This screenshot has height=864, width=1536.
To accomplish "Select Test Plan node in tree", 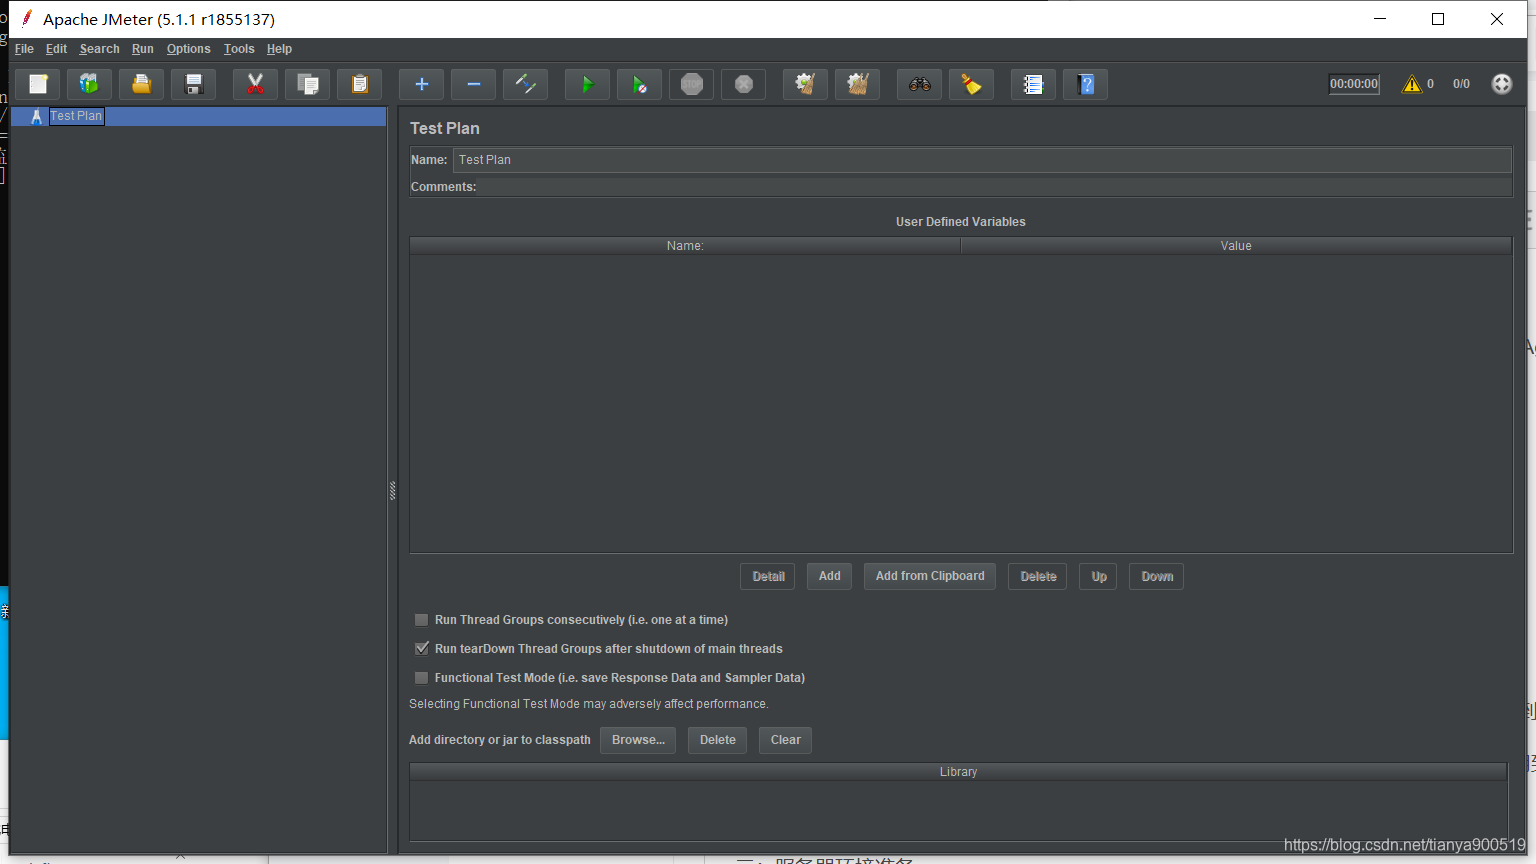I will 76,116.
